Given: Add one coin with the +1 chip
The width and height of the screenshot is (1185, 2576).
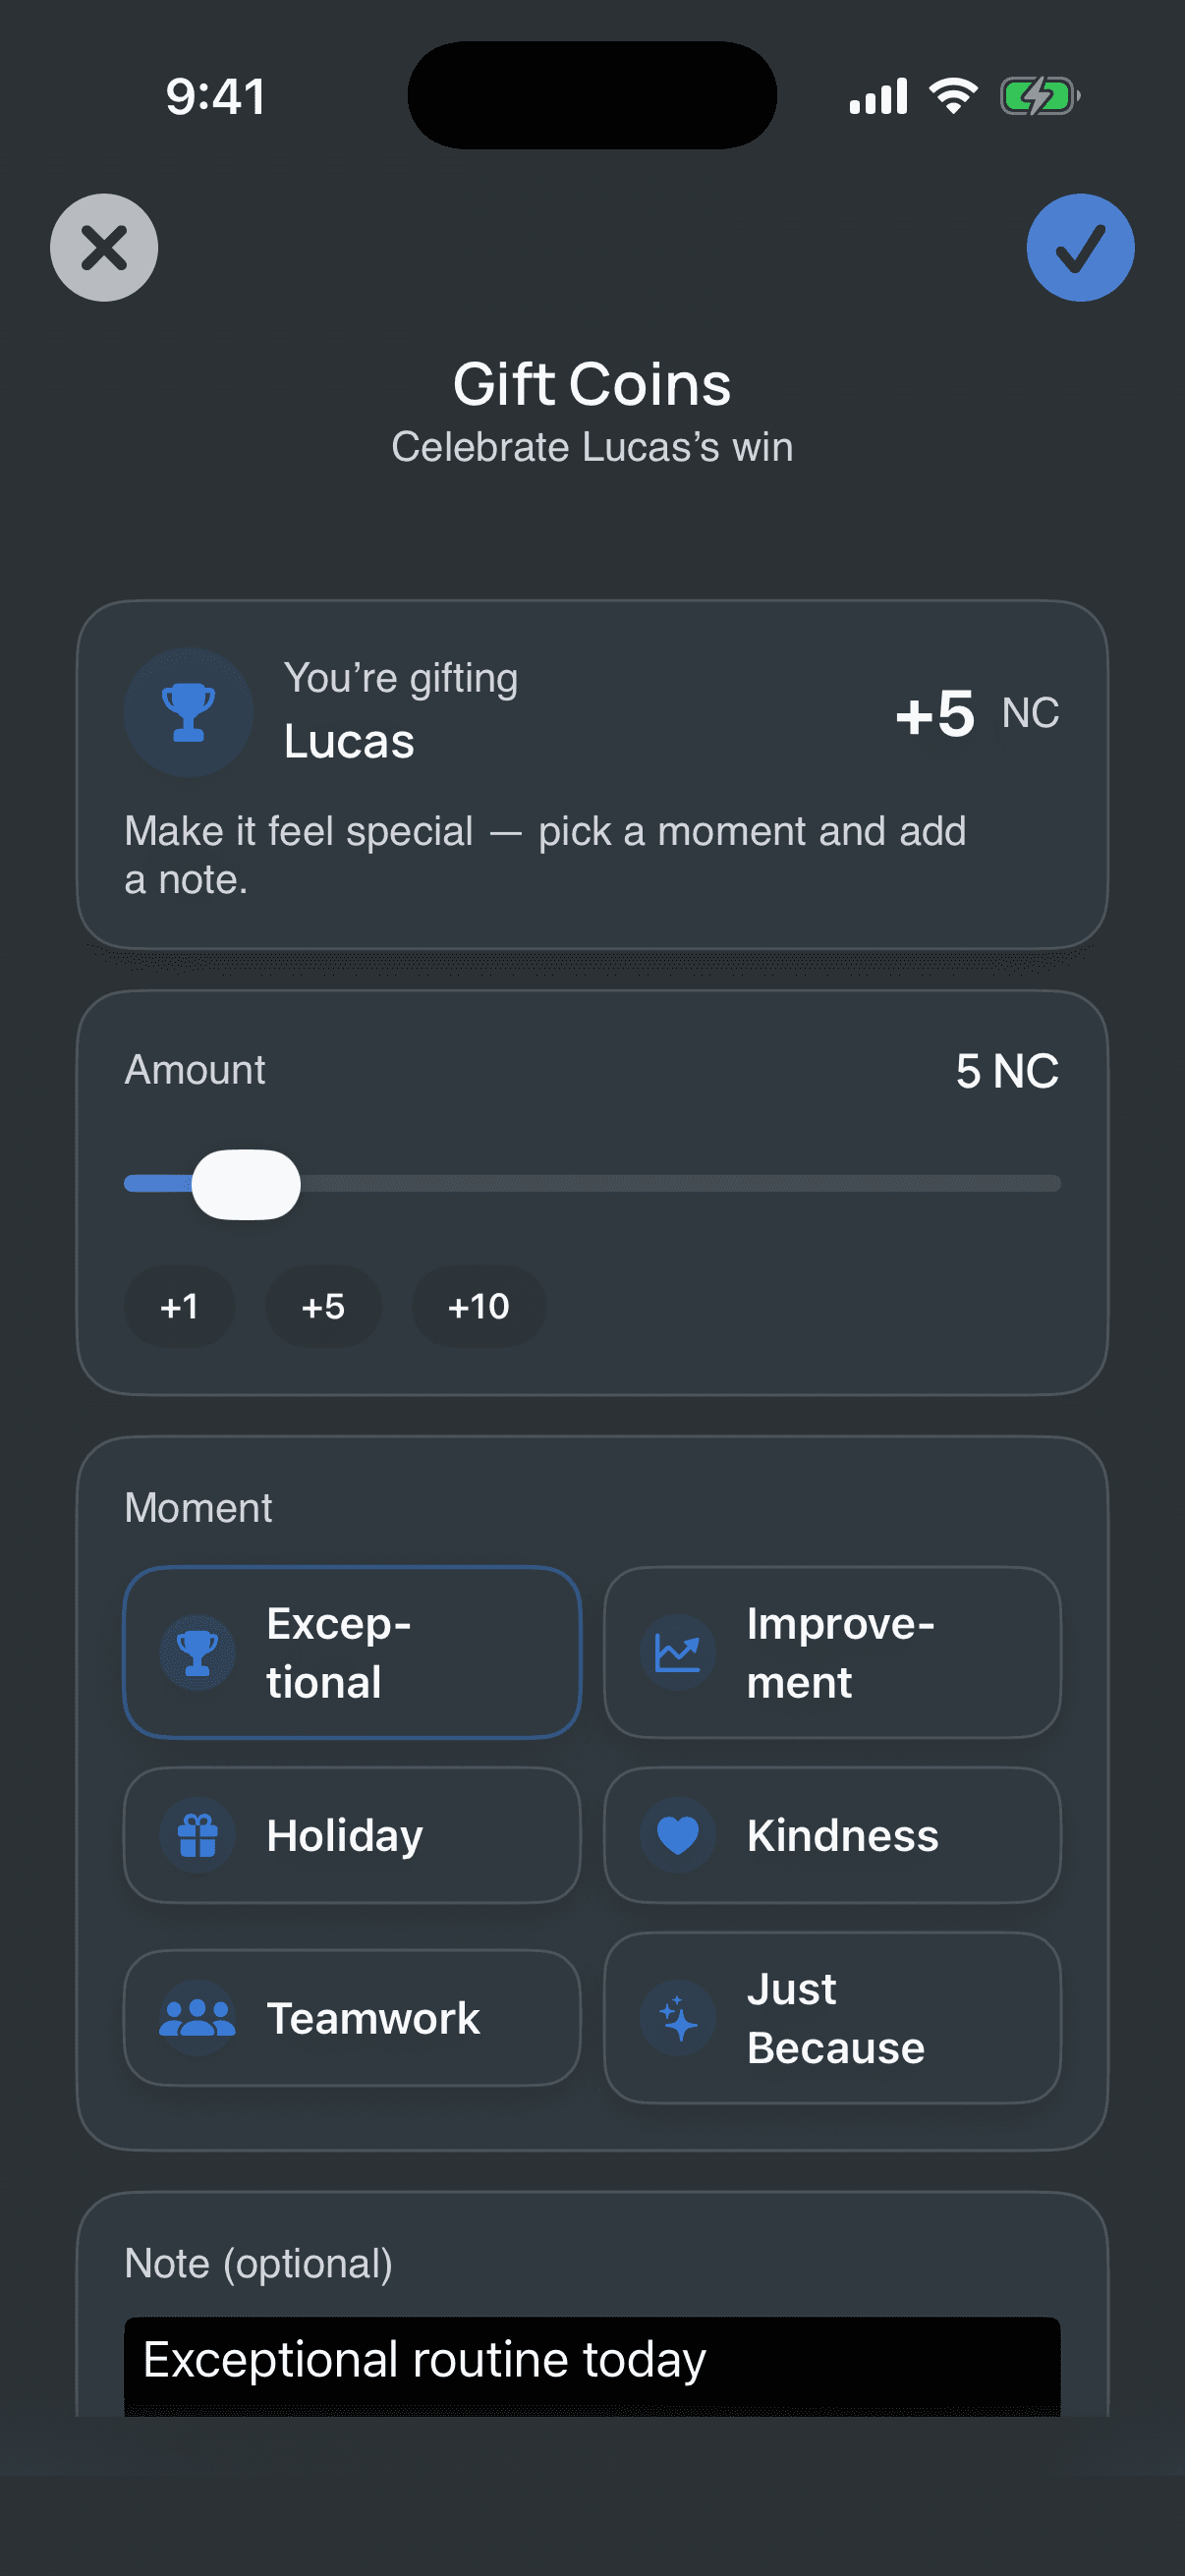Looking at the screenshot, I should (179, 1306).
